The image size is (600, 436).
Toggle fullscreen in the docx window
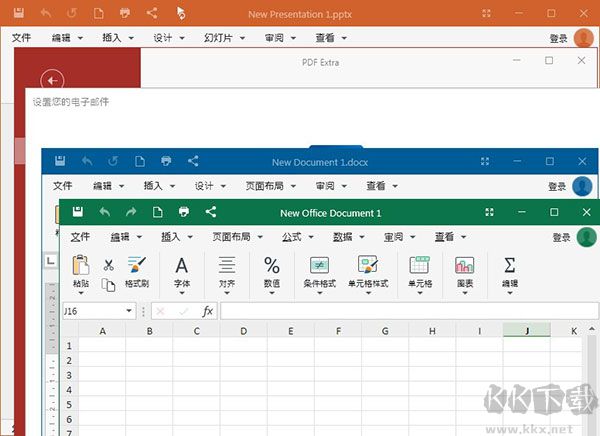(485, 161)
